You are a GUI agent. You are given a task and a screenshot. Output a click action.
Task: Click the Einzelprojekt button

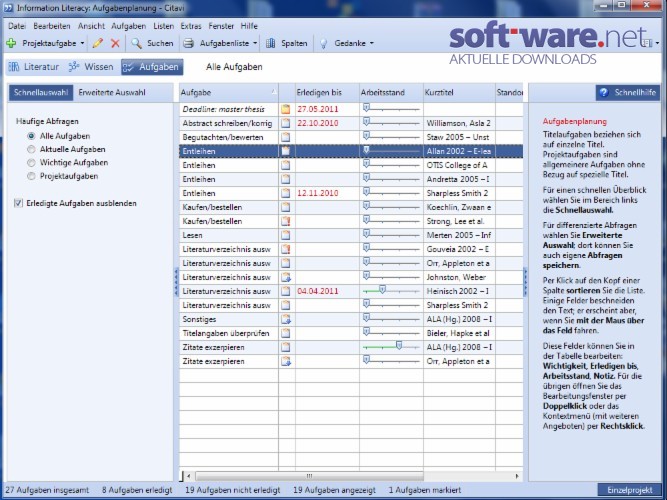pos(630,490)
